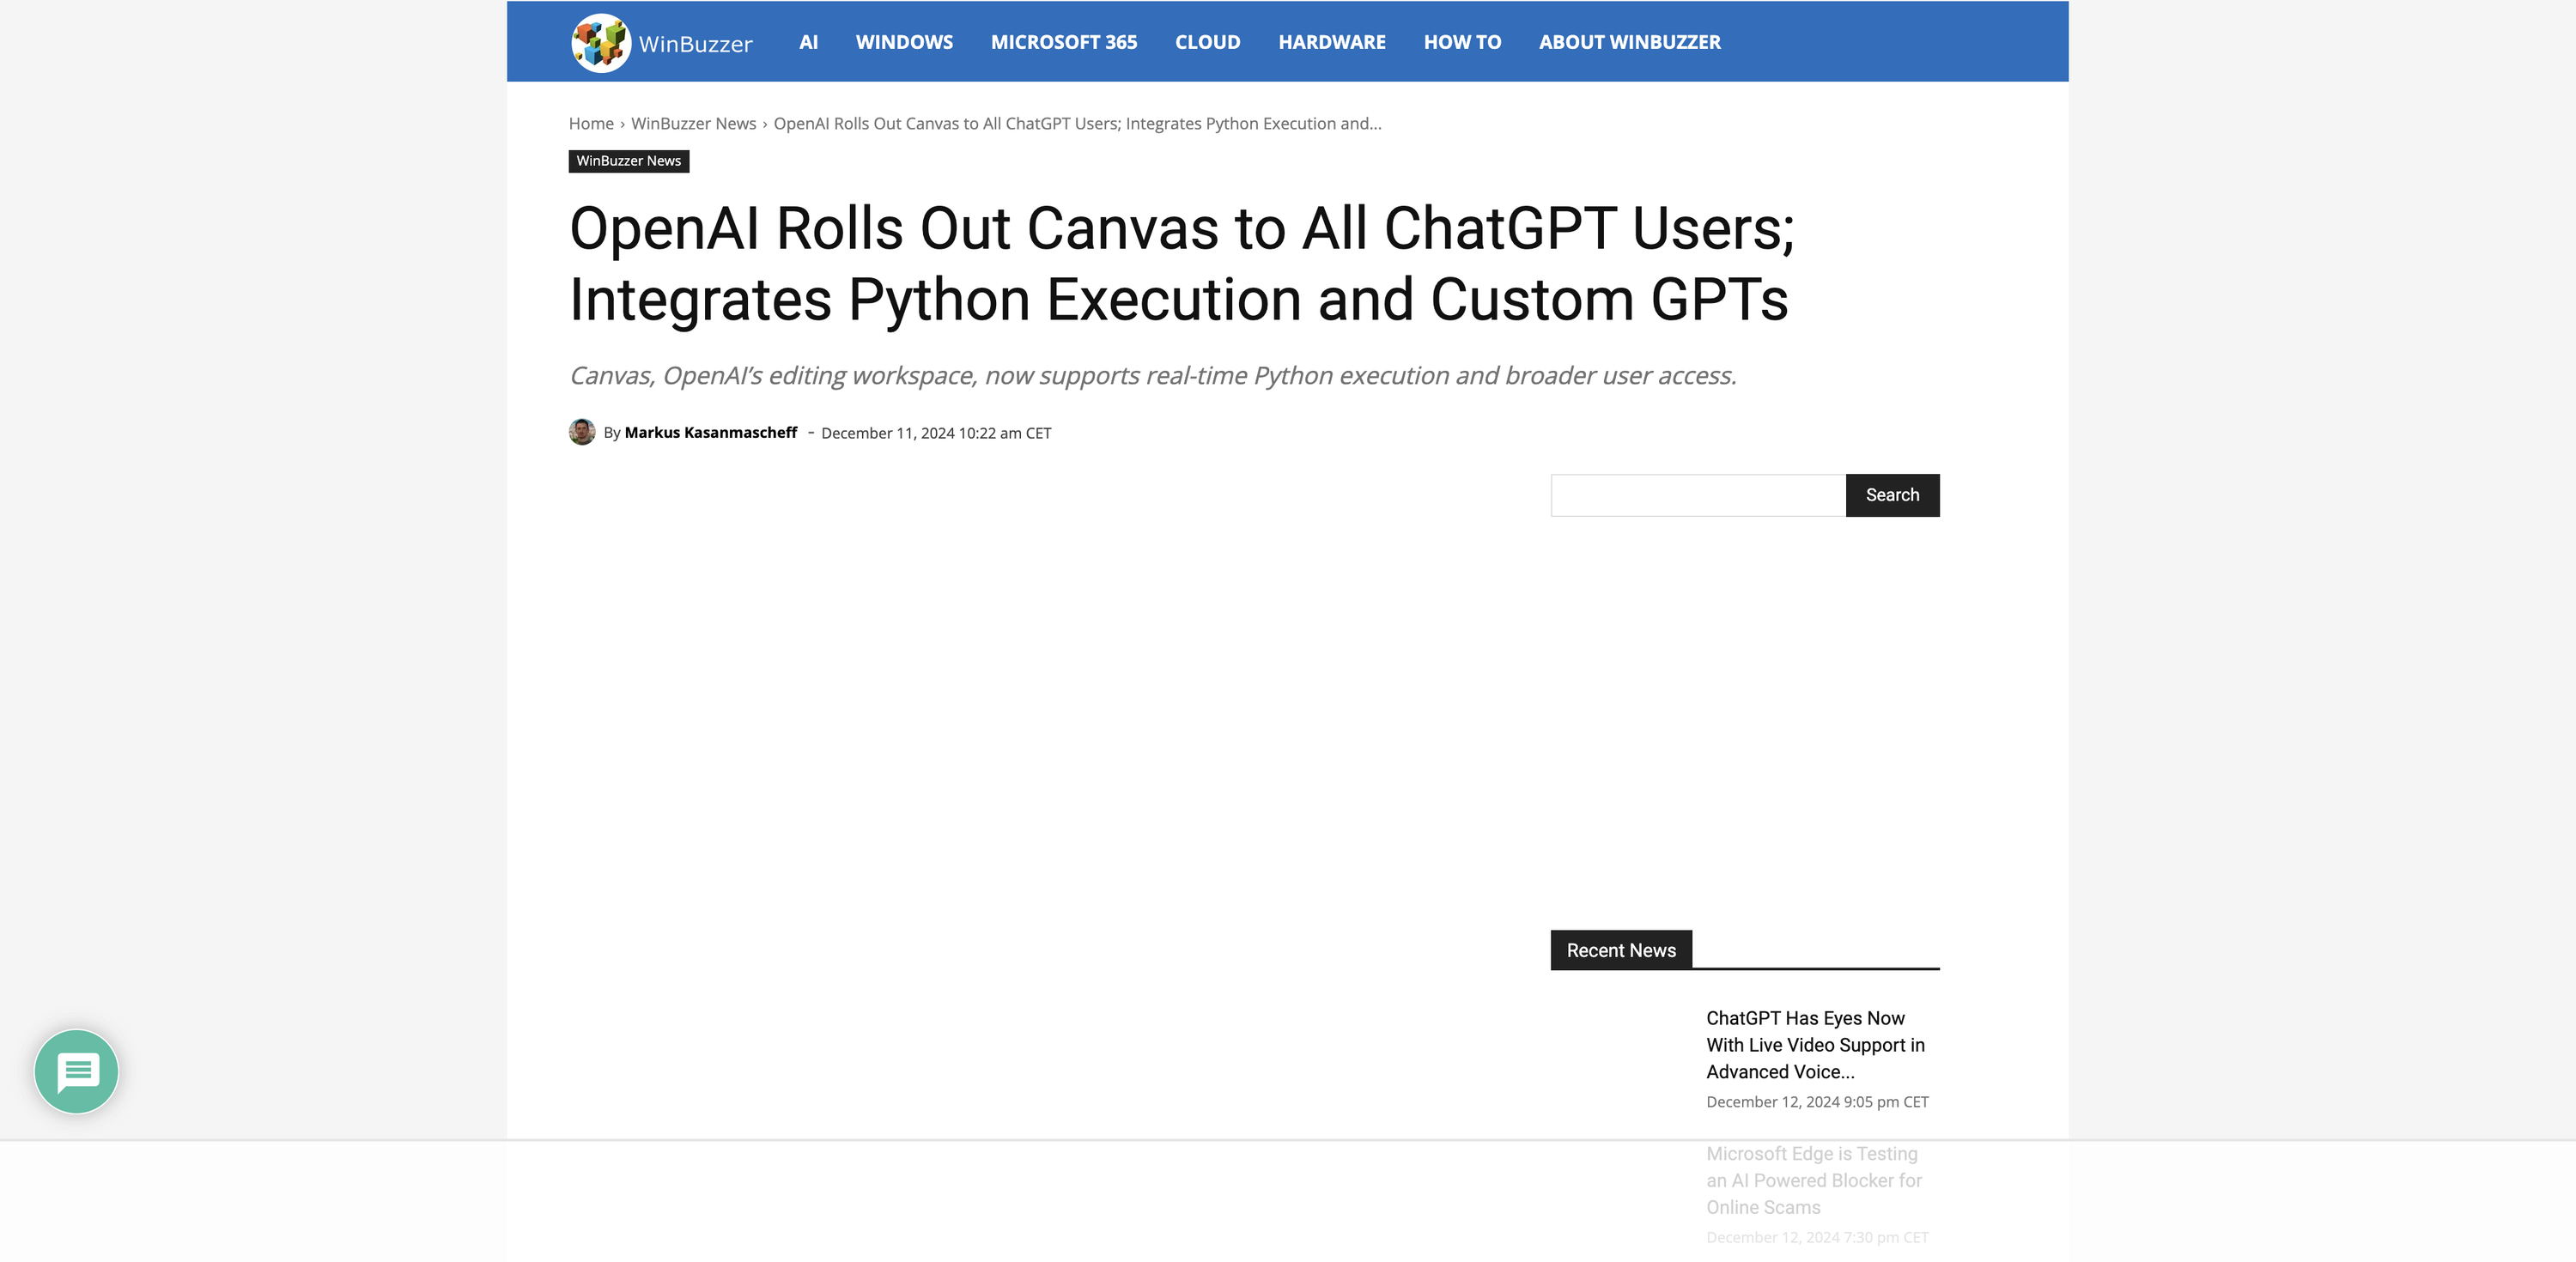Click the Search button
Viewport: 2576px width, 1262px height.
[1892, 495]
